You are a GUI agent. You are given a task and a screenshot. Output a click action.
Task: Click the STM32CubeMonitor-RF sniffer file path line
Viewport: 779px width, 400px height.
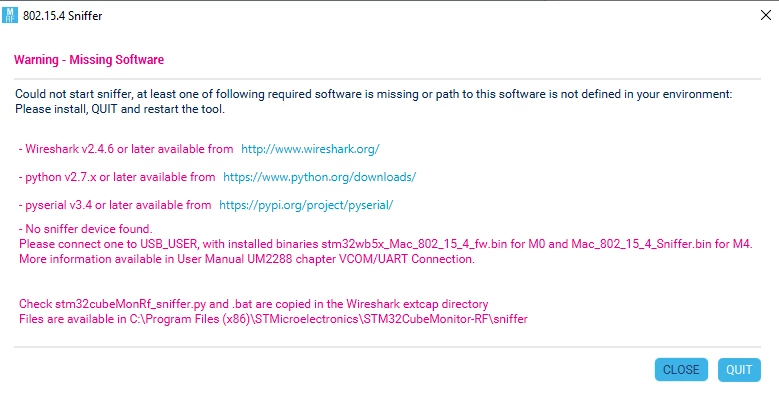[x=273, y=319]
